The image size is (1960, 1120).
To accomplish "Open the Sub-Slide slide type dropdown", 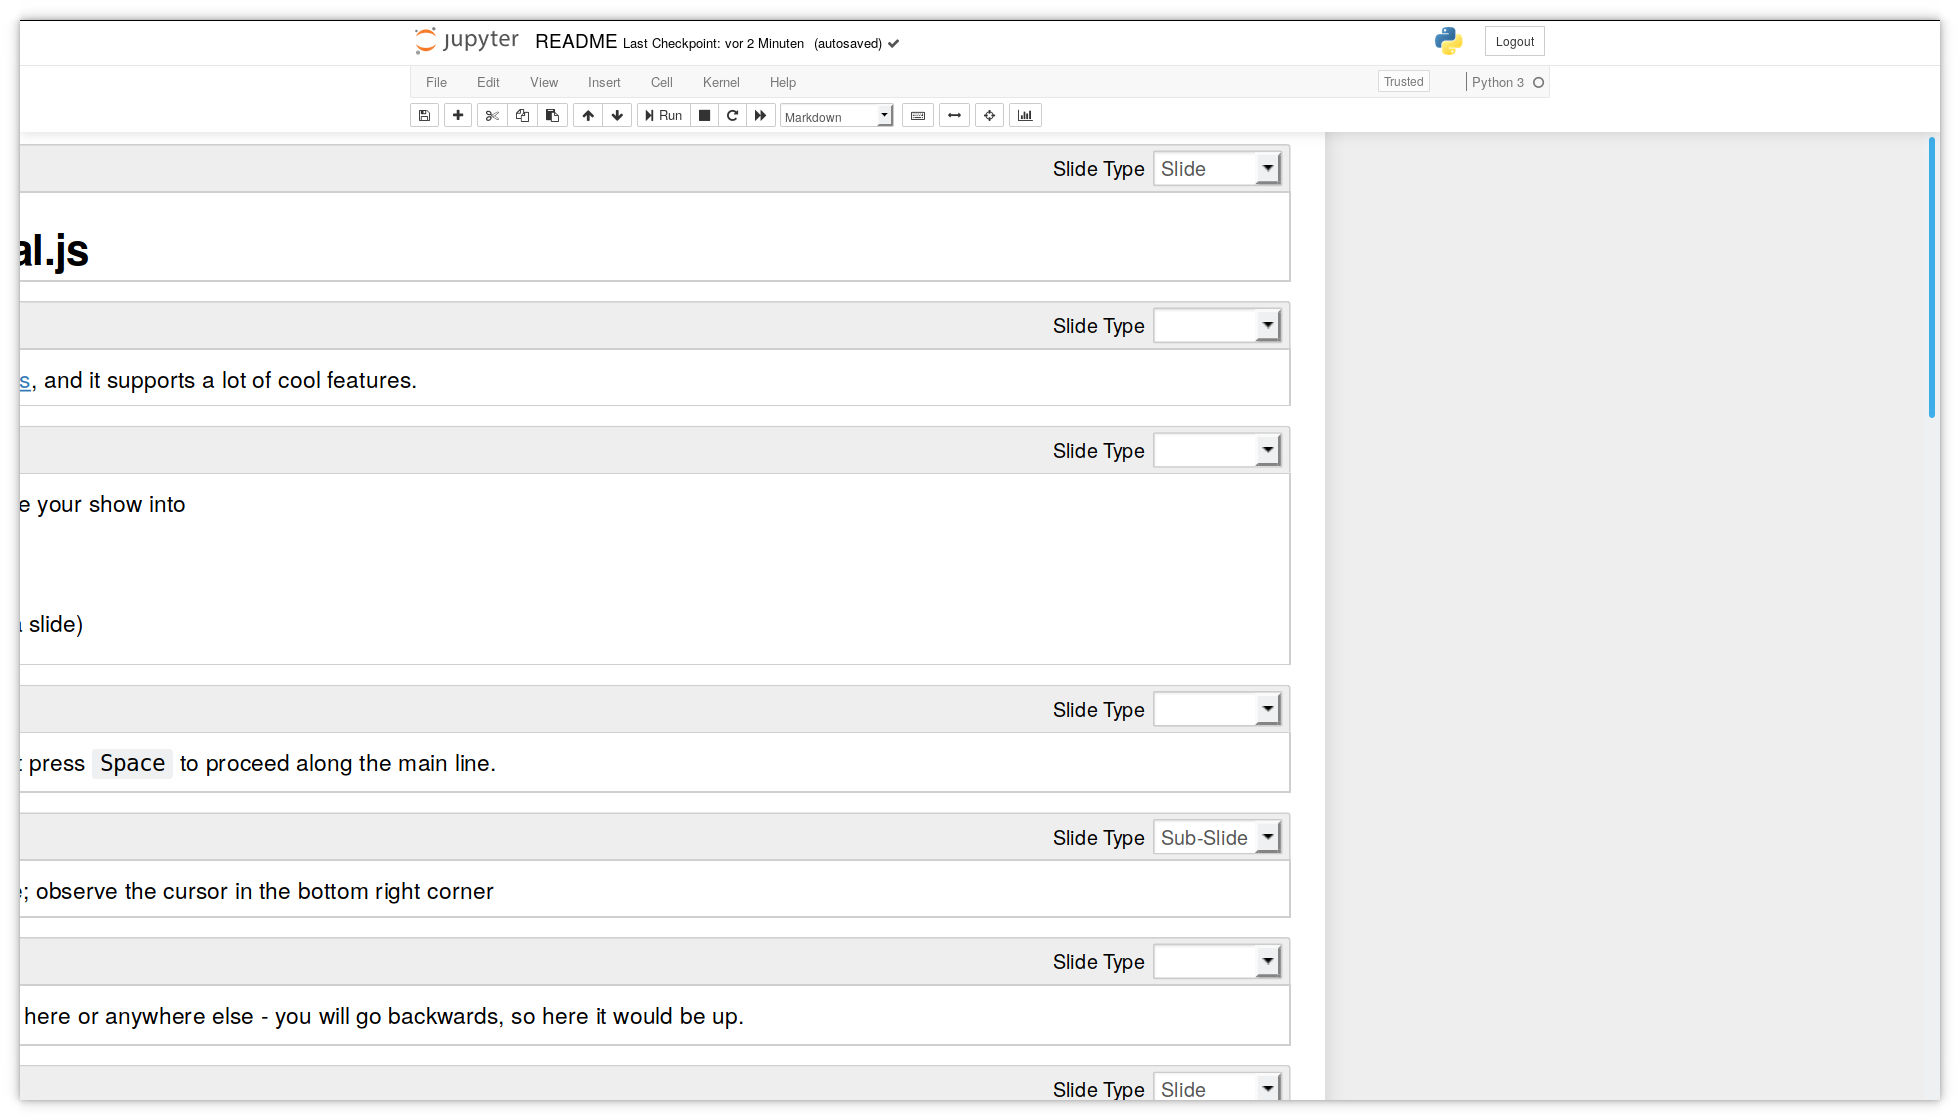I will click(x=1217, y=838).
